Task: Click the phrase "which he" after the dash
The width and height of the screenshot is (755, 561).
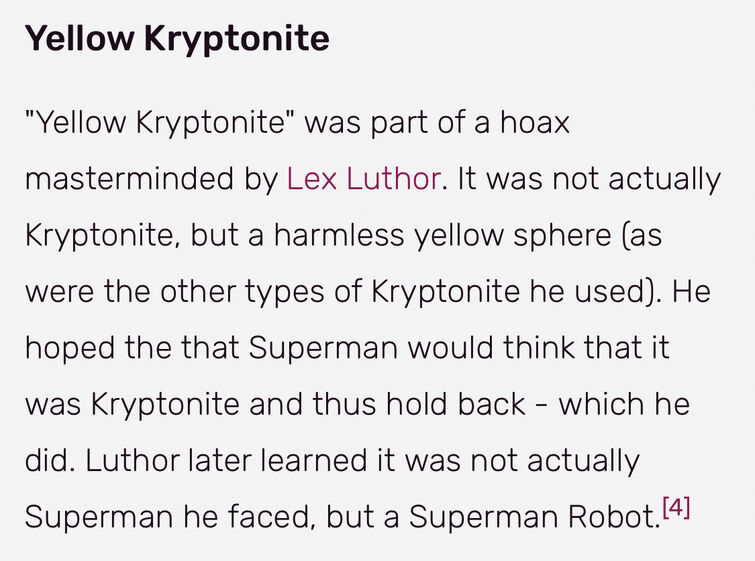Action: [x=625, y=404]
